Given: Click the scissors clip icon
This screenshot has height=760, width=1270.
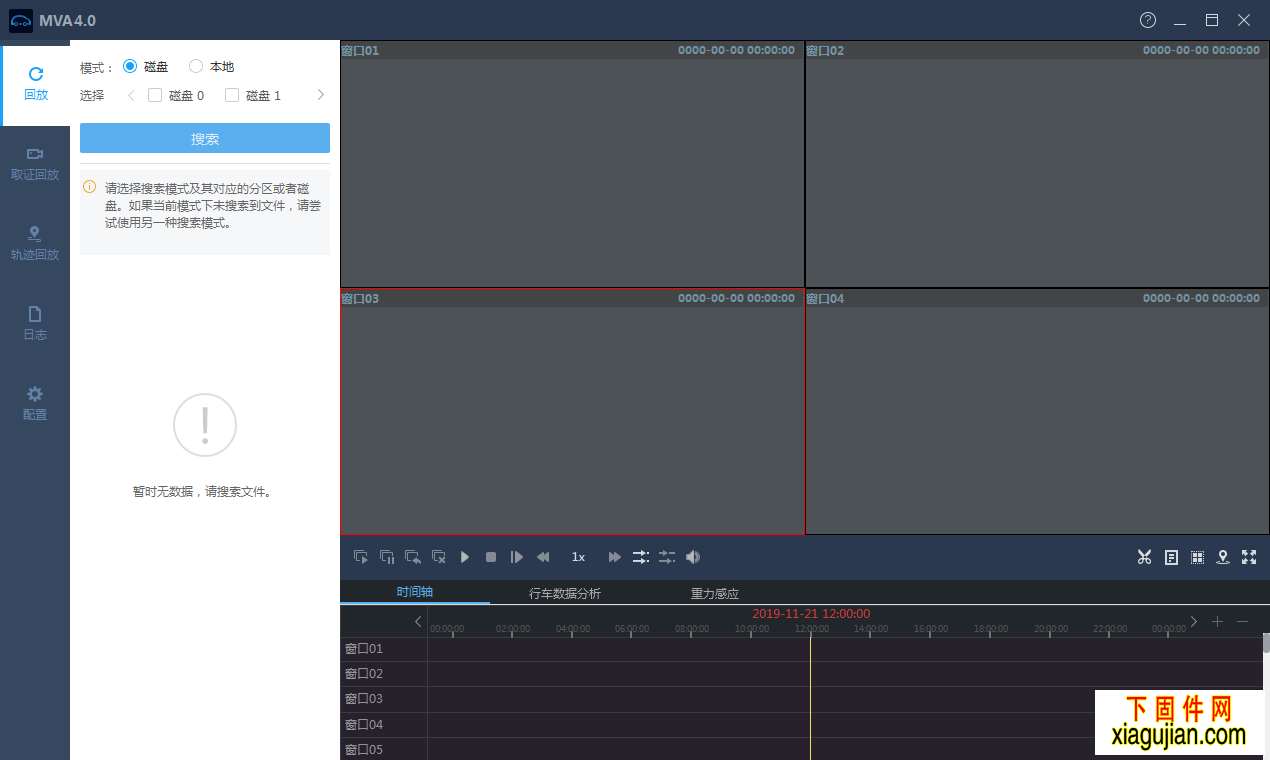Looking at the screenshot, I should (1145, 557).
